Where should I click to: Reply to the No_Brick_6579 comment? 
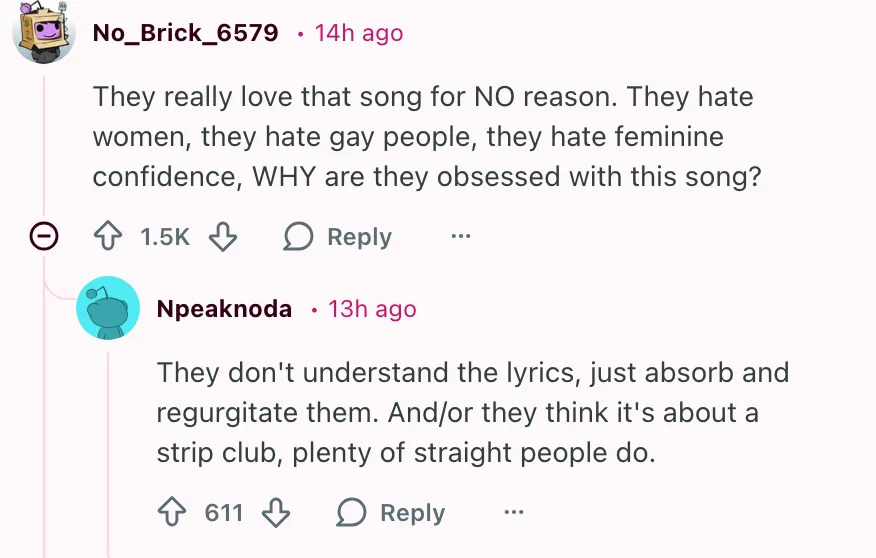click(338, 237)
